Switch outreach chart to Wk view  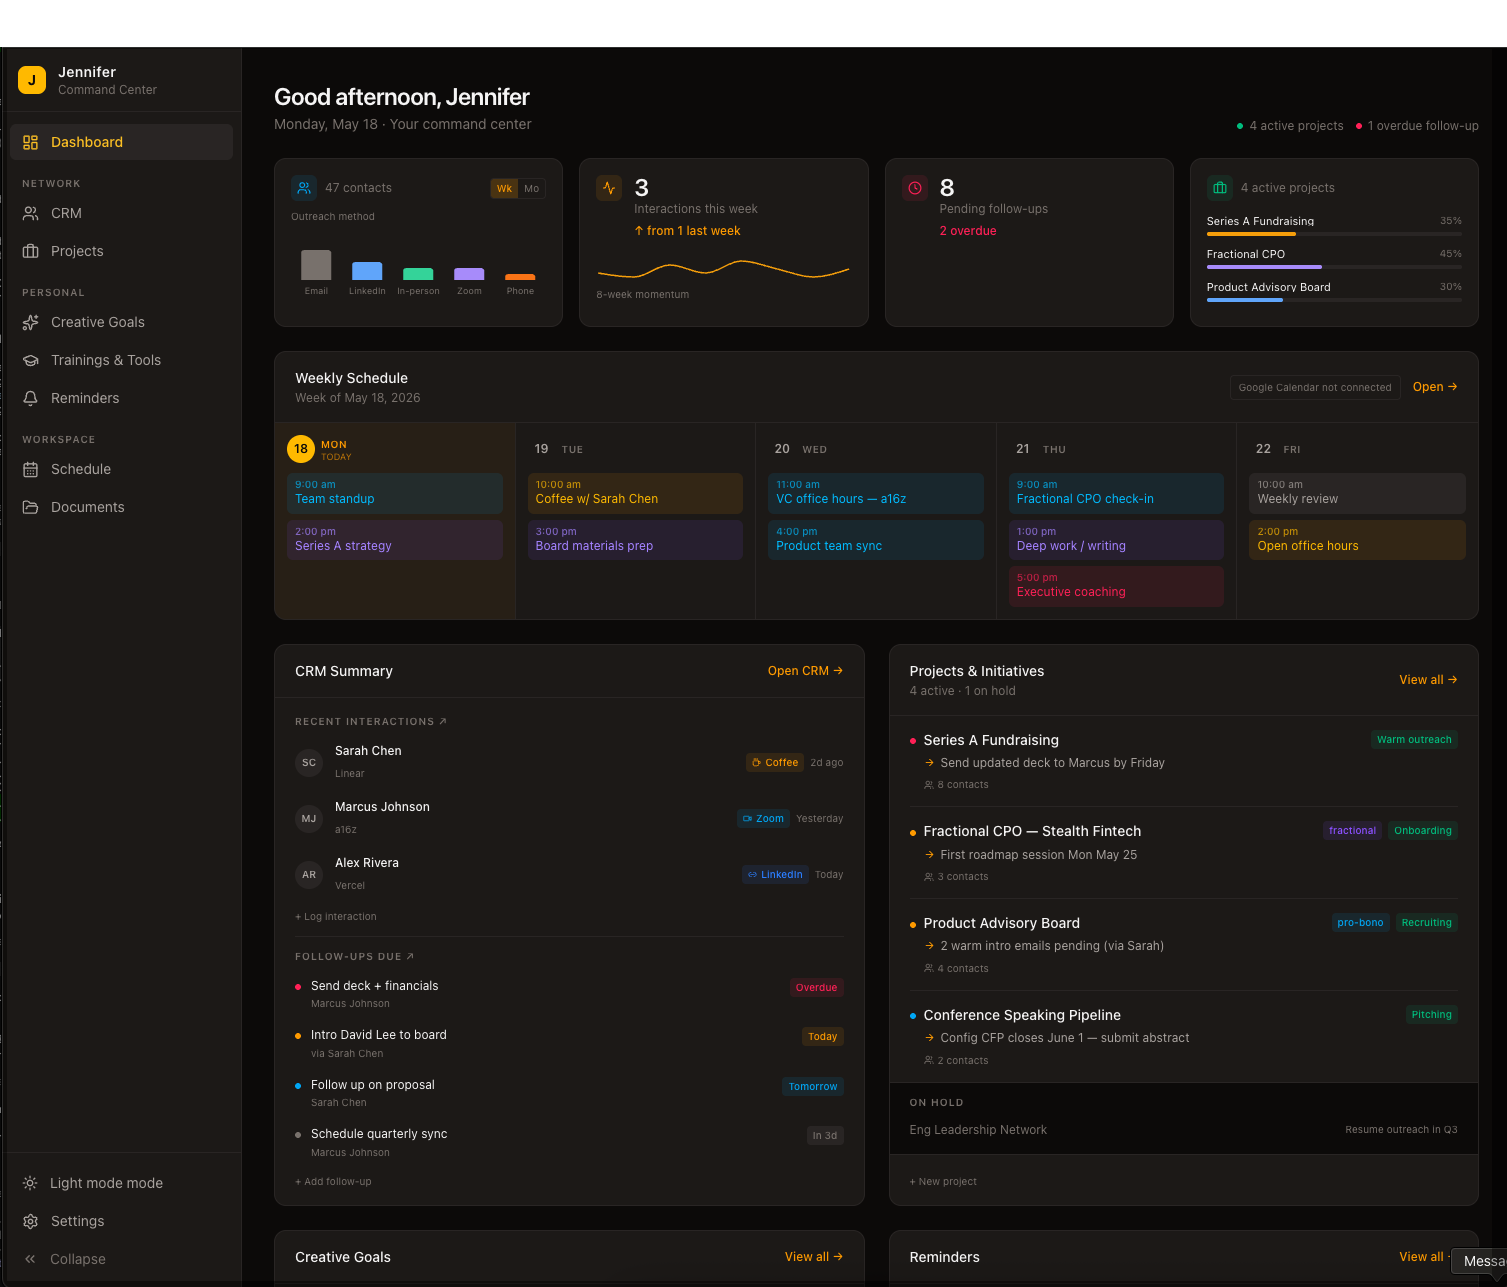[x=504, y=188]
